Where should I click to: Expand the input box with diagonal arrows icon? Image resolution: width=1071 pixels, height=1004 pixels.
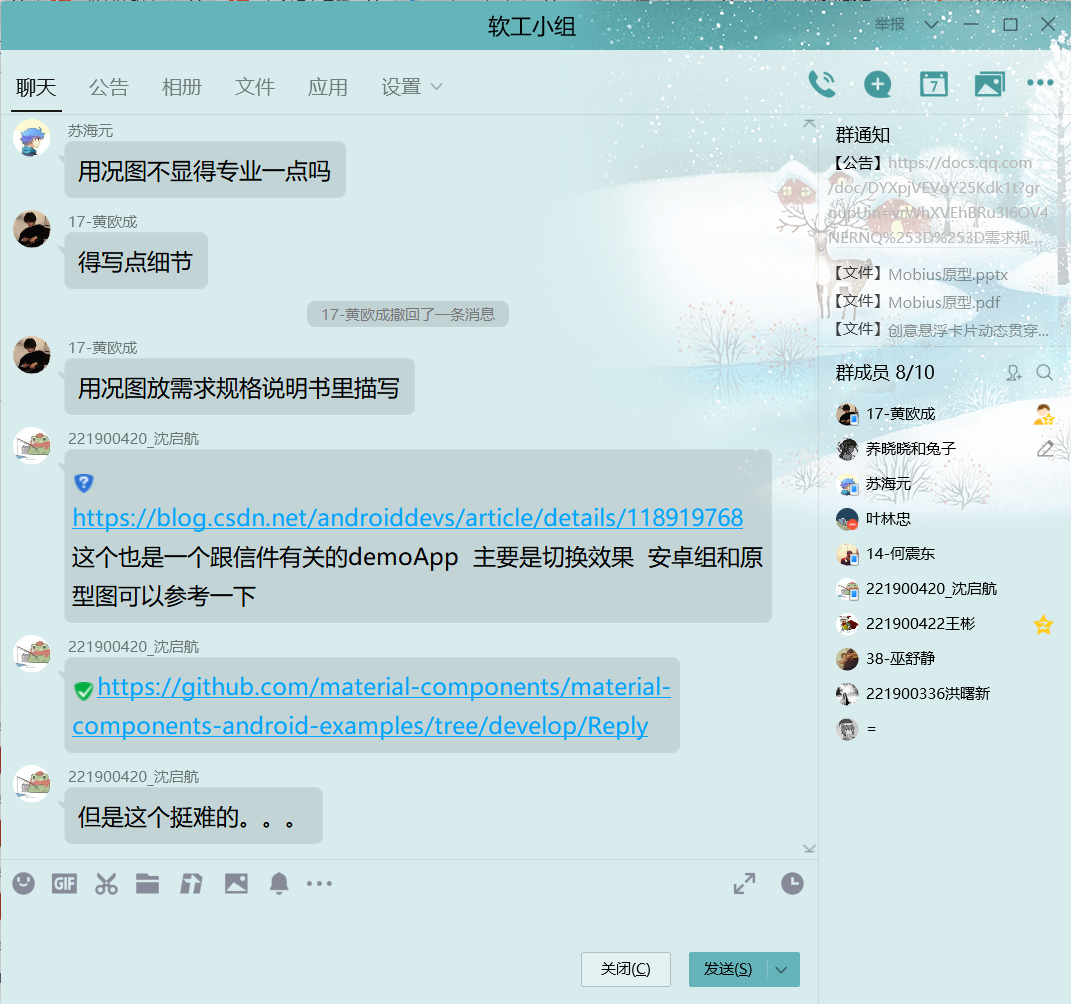[x=745, y=884]
